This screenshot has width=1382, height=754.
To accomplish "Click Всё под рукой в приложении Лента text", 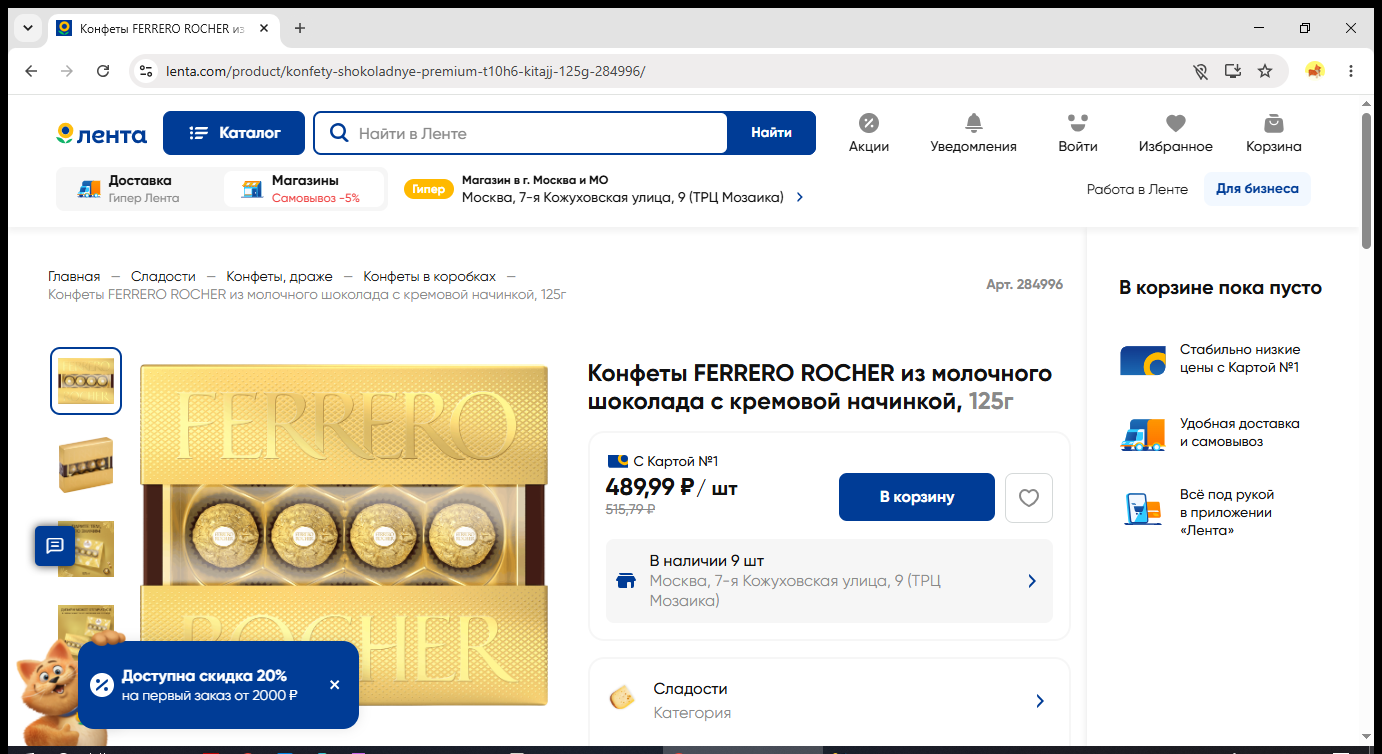I will coord(1227,512).
